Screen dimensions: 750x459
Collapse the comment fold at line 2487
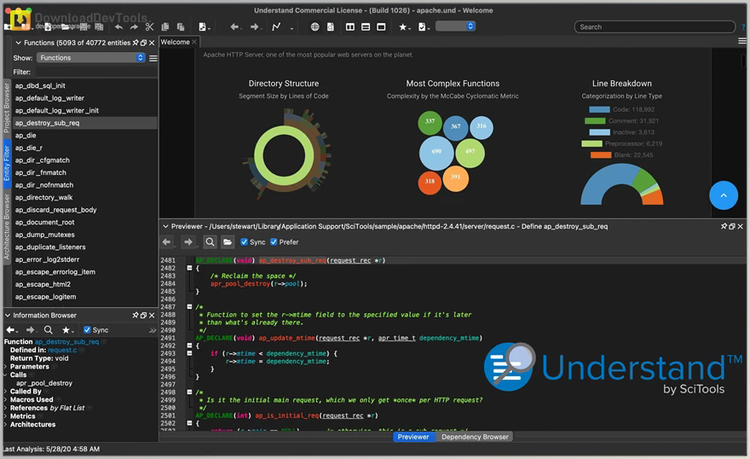pyautogui.click(x=189, y=306)
